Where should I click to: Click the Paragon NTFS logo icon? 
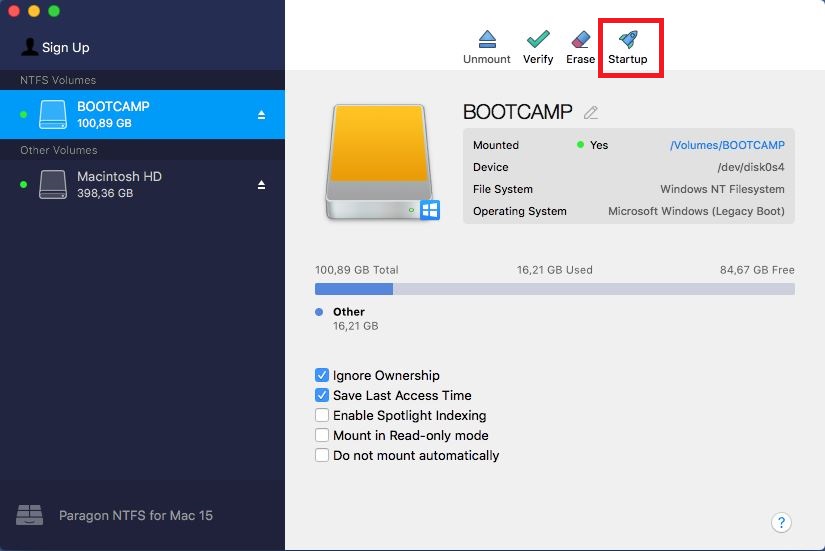[x=29, y=515]
